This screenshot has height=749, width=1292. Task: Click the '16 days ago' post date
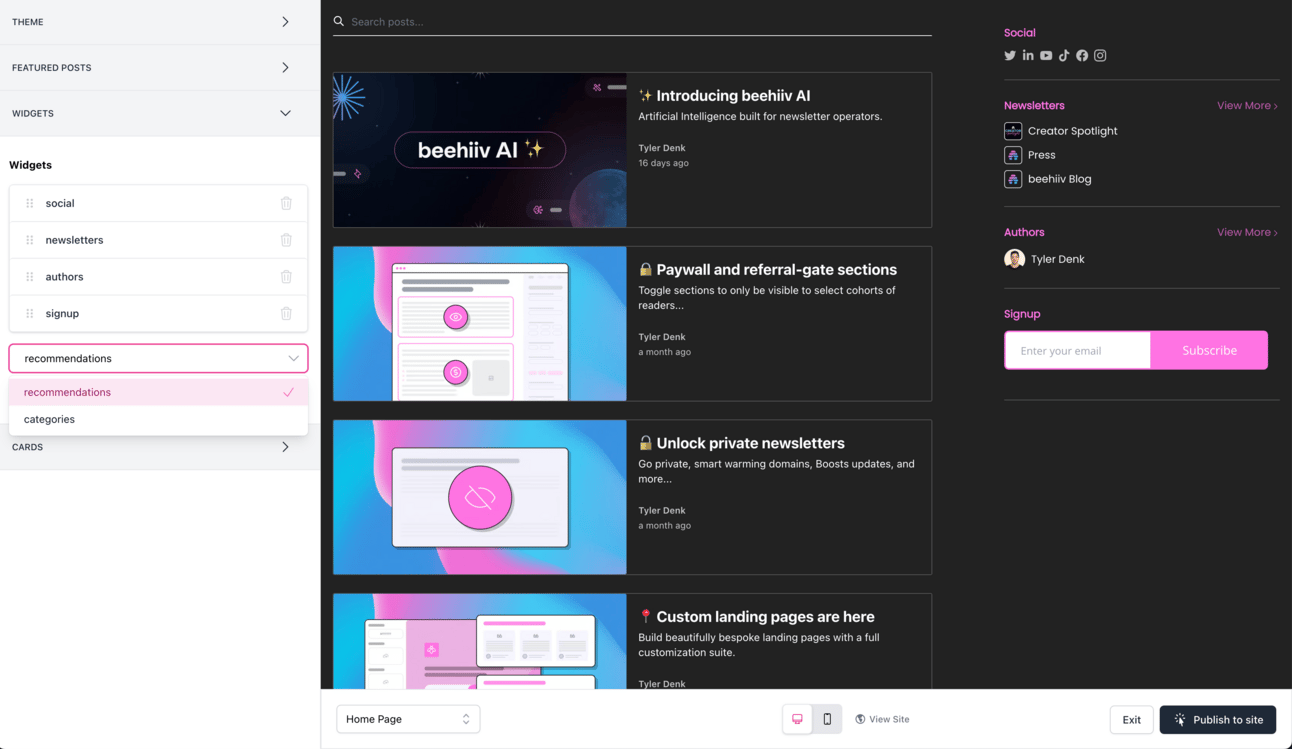(664, 163)
